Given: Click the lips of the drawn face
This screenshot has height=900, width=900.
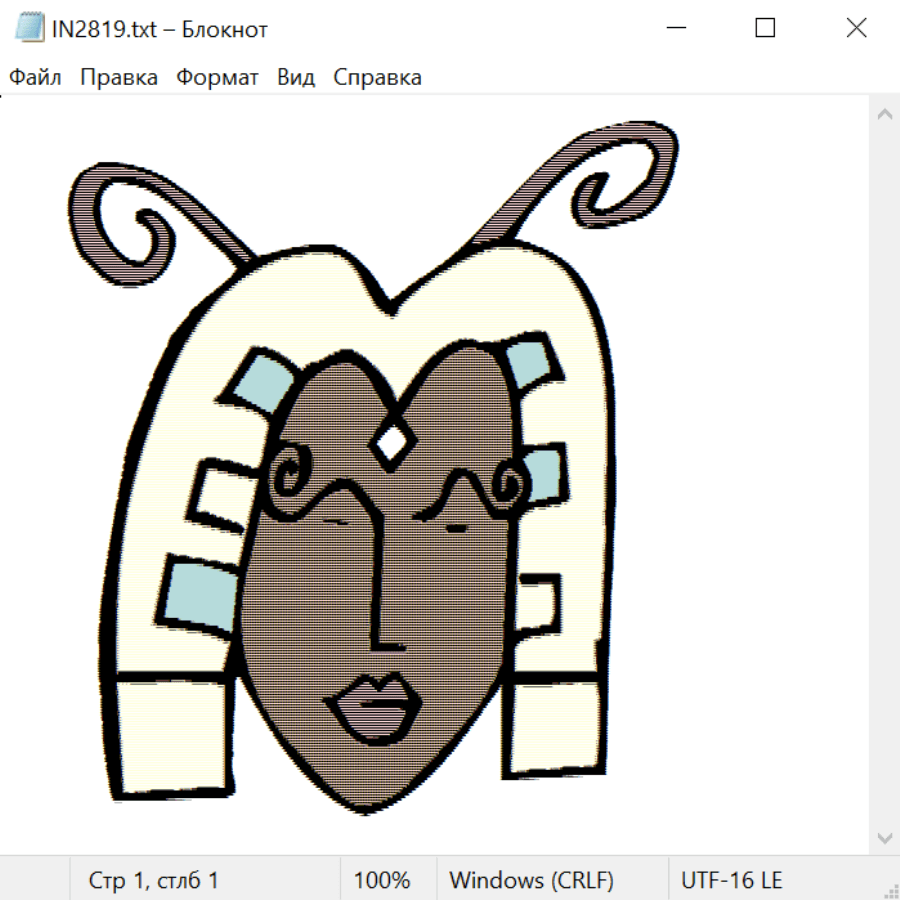Looking at the screenshot, I should pos(372,706).
